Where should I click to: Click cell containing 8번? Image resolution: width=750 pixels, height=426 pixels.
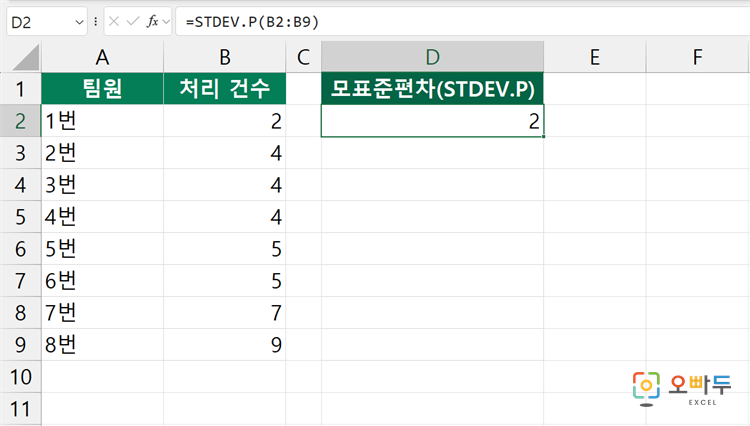pos(102,345)
